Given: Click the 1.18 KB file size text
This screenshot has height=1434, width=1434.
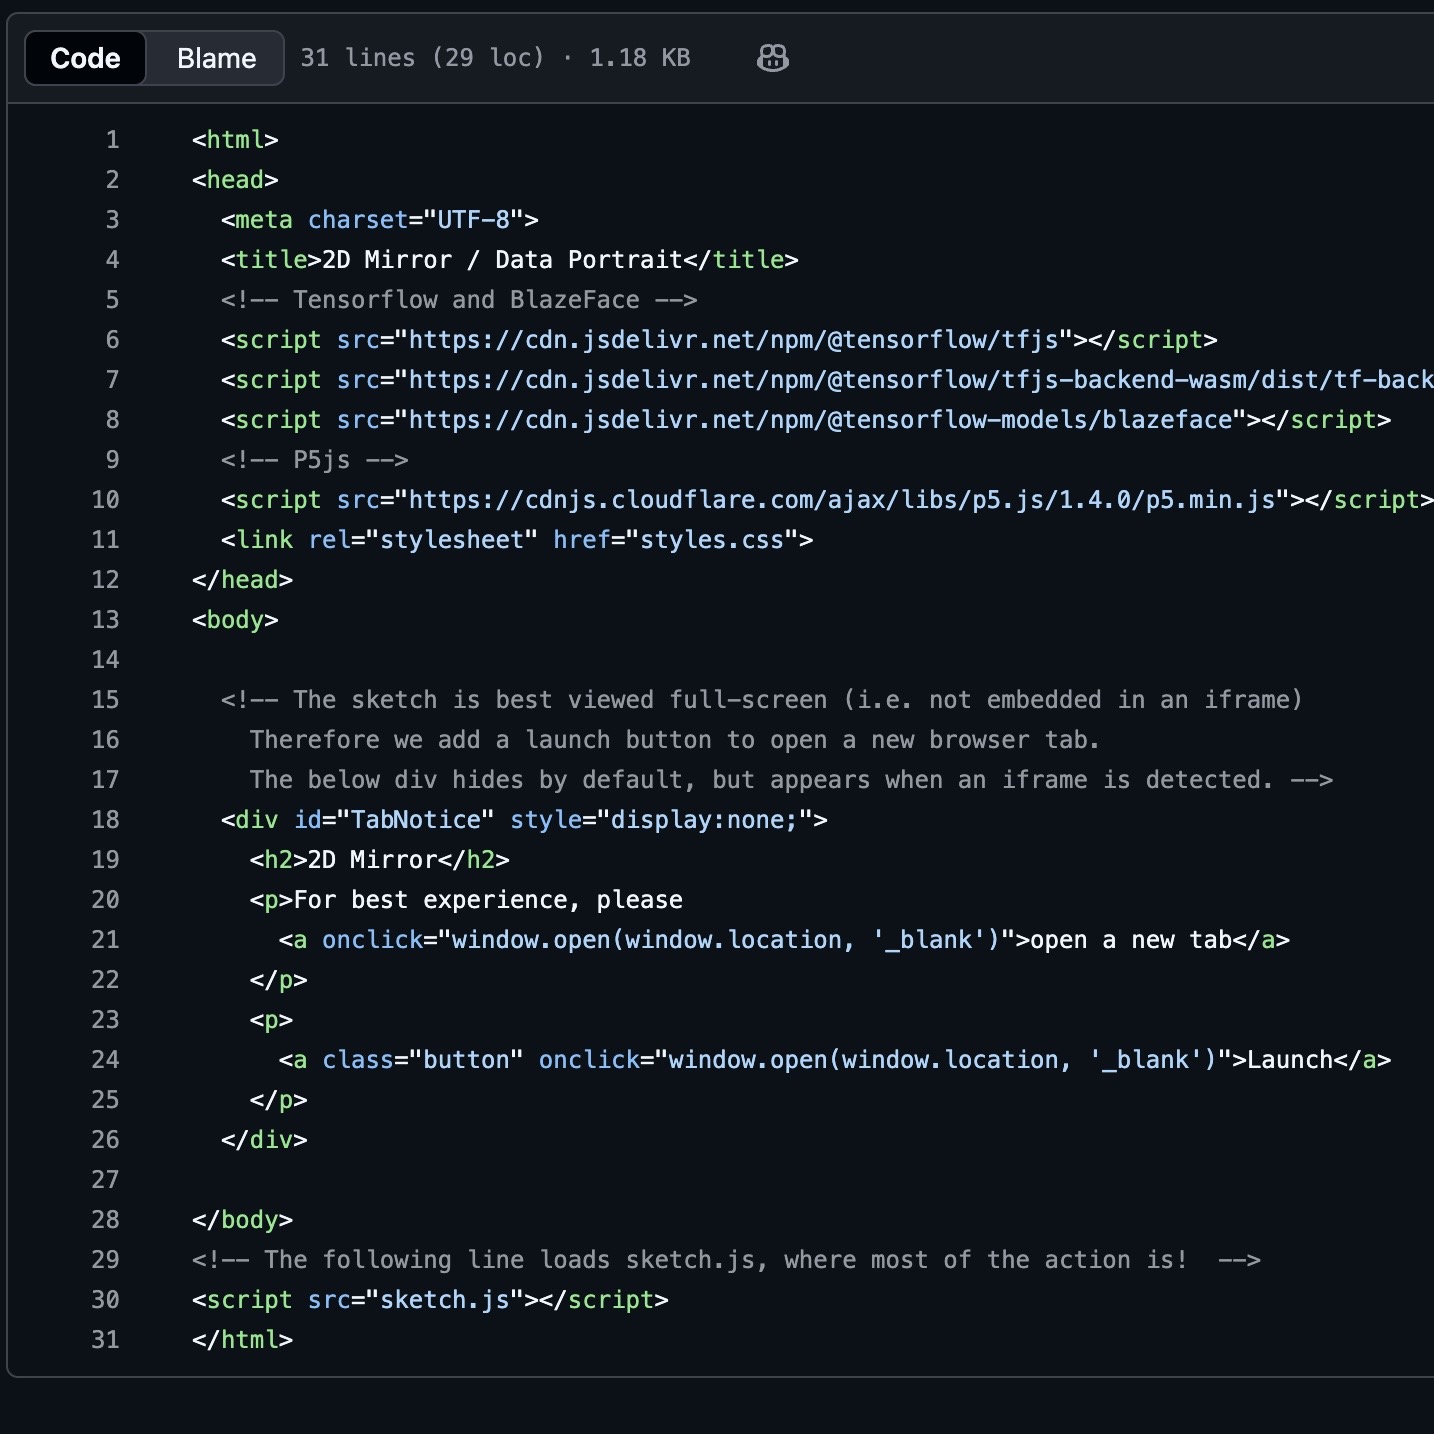Looking at the screenshot, I should [638, 58].
